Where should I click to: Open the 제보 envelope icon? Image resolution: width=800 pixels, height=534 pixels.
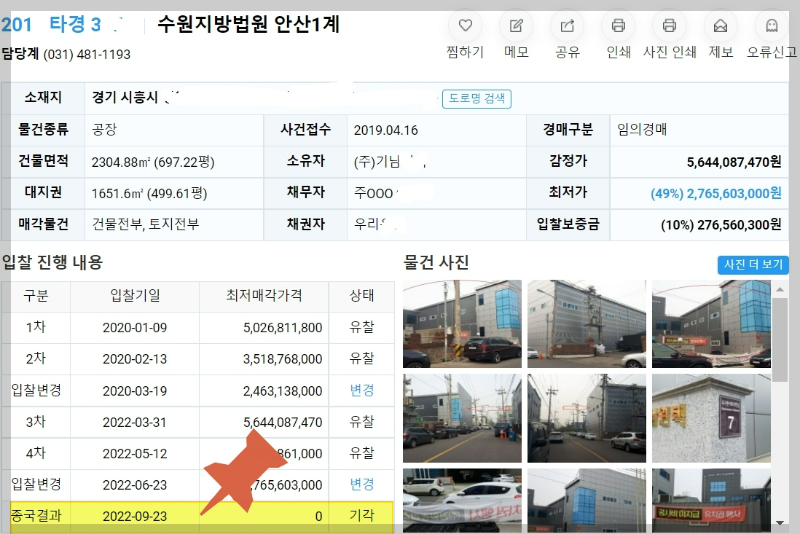point(720,26)
